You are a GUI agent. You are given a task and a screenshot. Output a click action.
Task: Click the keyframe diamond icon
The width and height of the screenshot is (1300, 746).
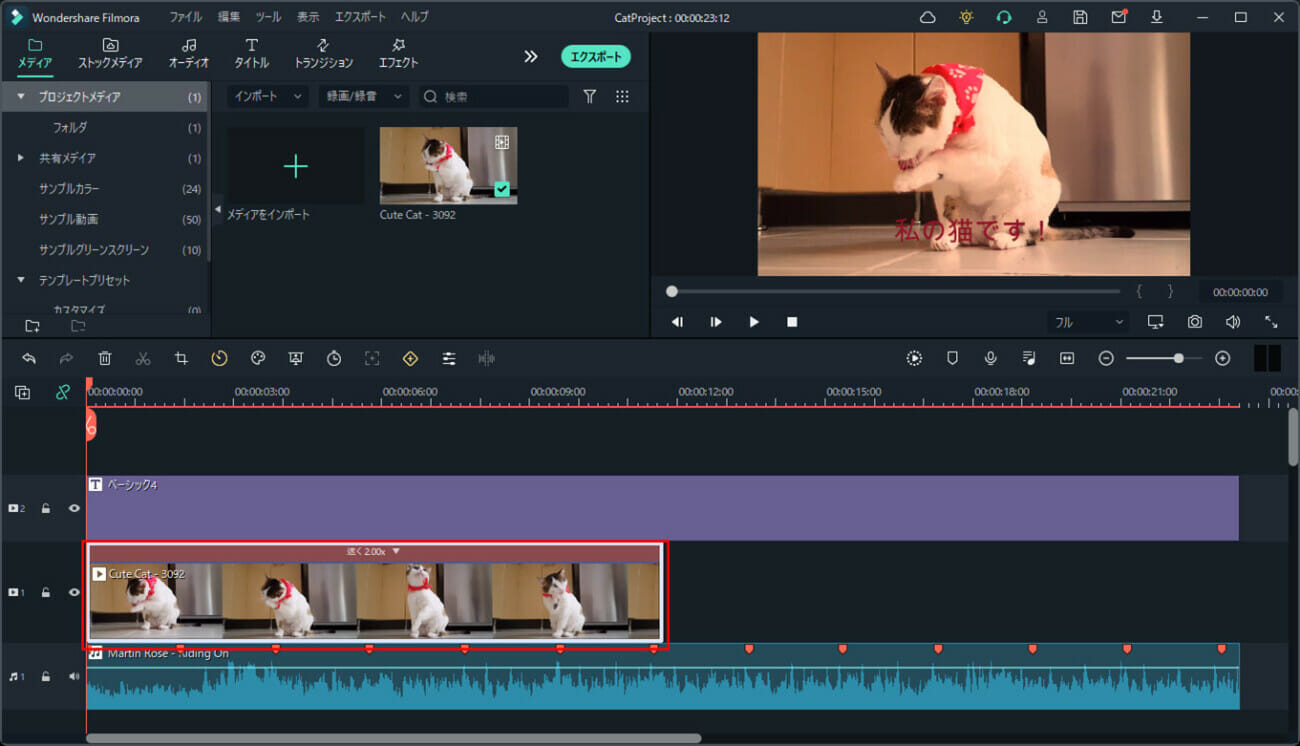(x=410, y=358)
